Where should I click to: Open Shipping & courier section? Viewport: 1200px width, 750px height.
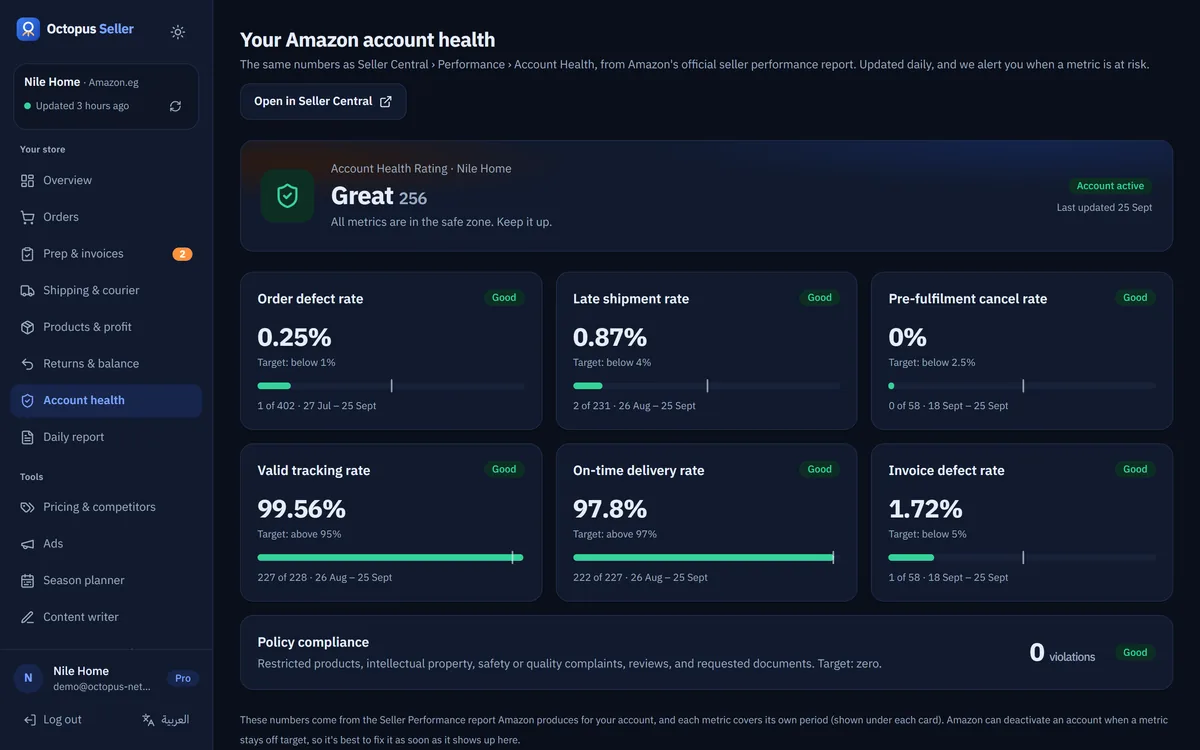pyautogui.click(x=106, y=291)
